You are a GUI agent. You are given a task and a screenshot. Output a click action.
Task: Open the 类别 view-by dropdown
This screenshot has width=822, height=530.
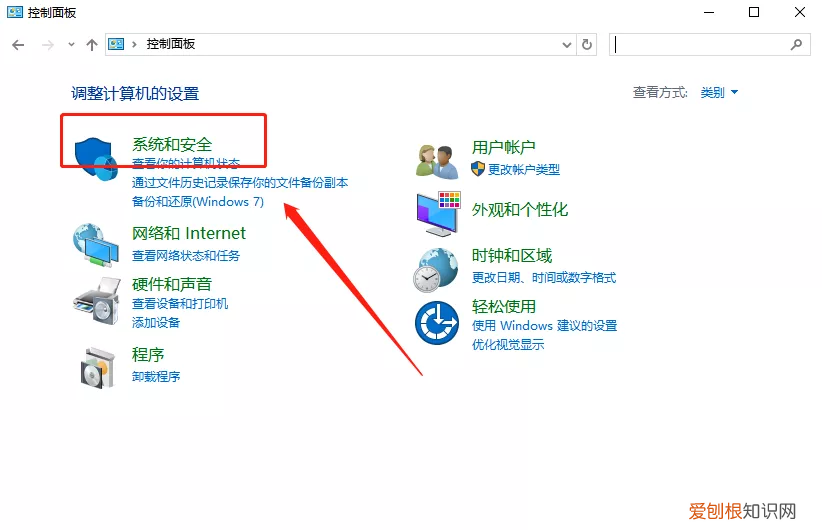tap(719, 93)
